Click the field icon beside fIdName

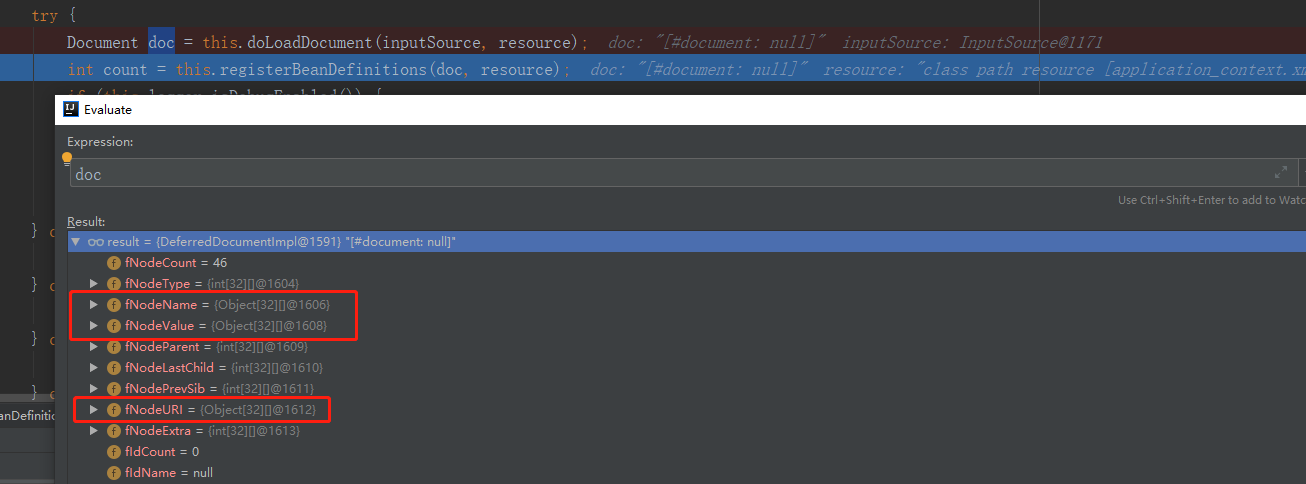pos(114,472)
